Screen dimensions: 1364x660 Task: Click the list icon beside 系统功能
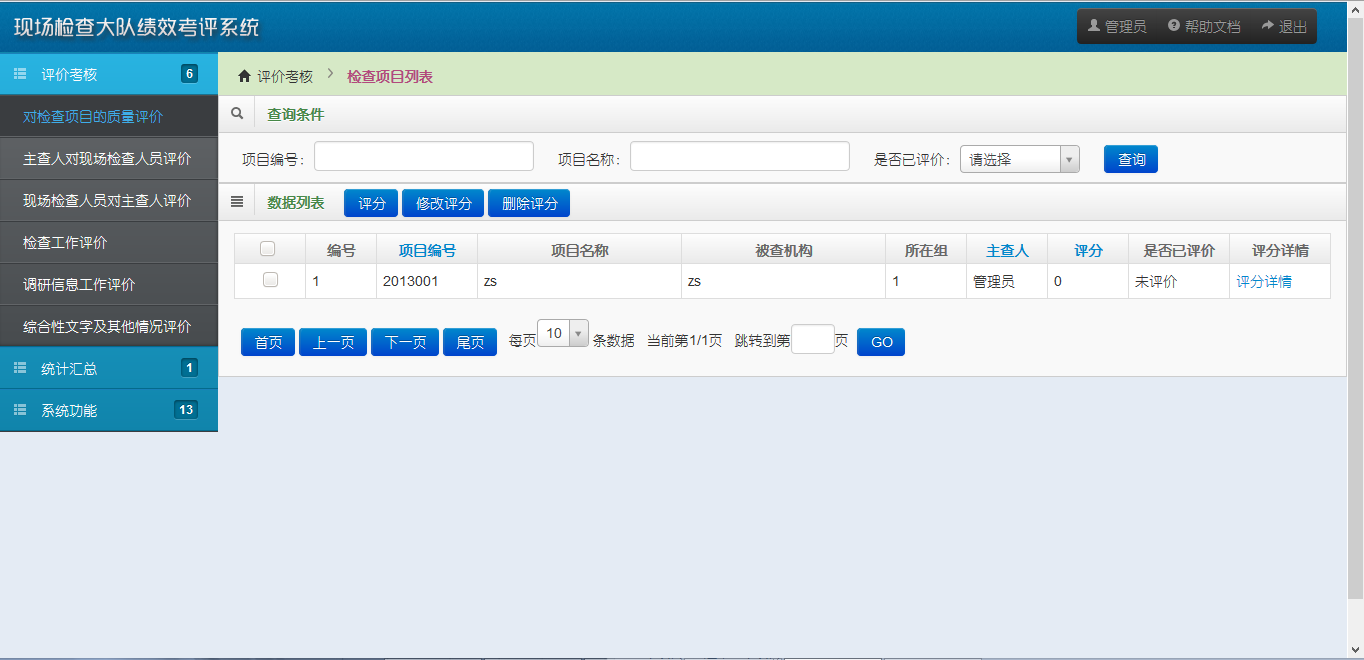pos(20,410)
